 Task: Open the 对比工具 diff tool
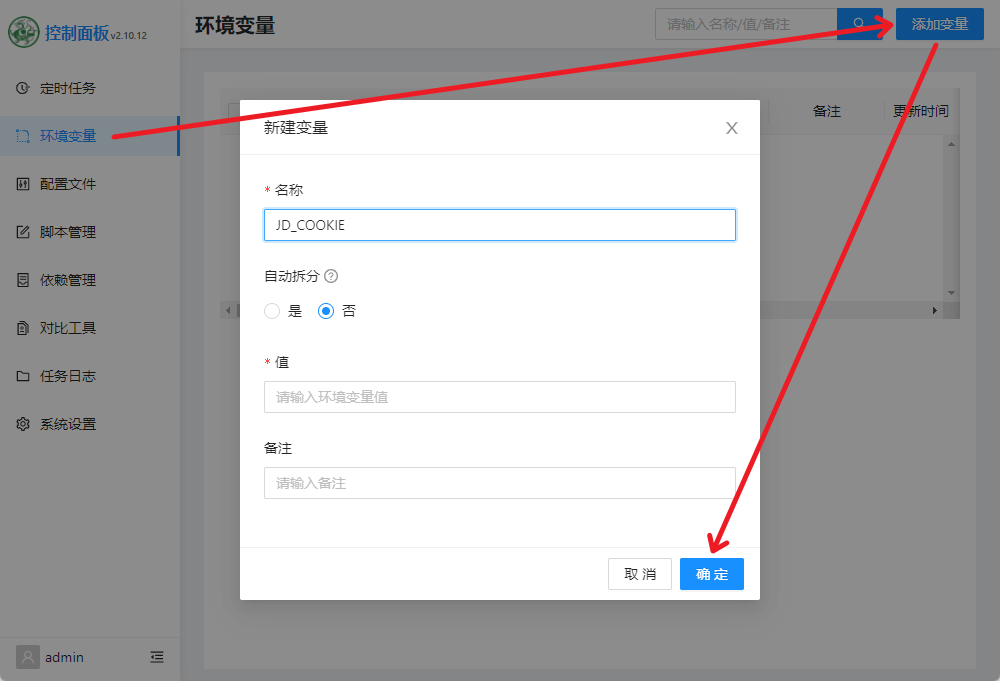click(x=67, y=328)
